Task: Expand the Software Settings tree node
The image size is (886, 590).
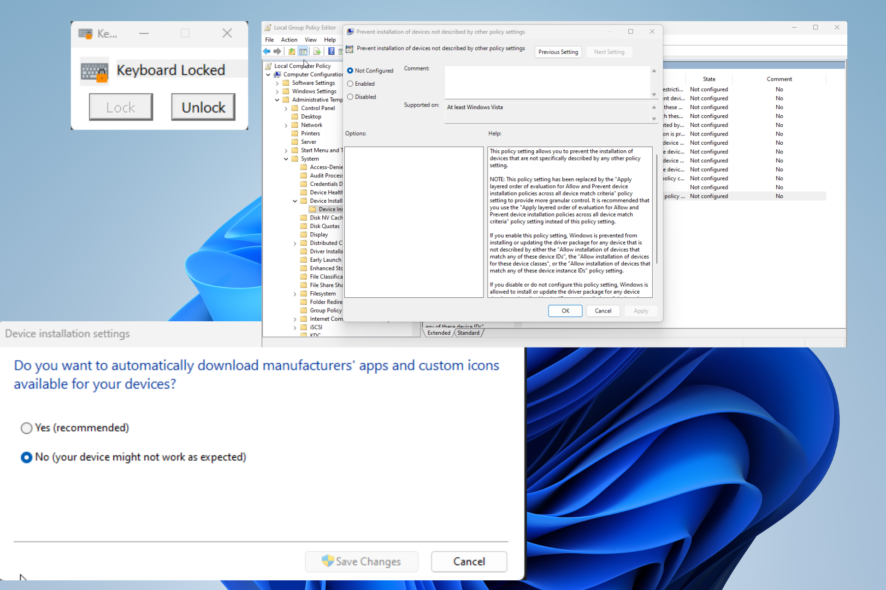Action: click(x=279, y=83)
